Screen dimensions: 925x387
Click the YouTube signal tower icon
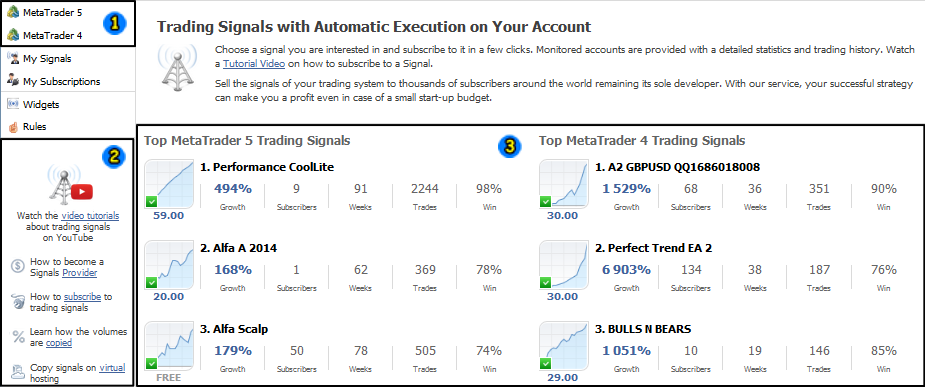68,186
